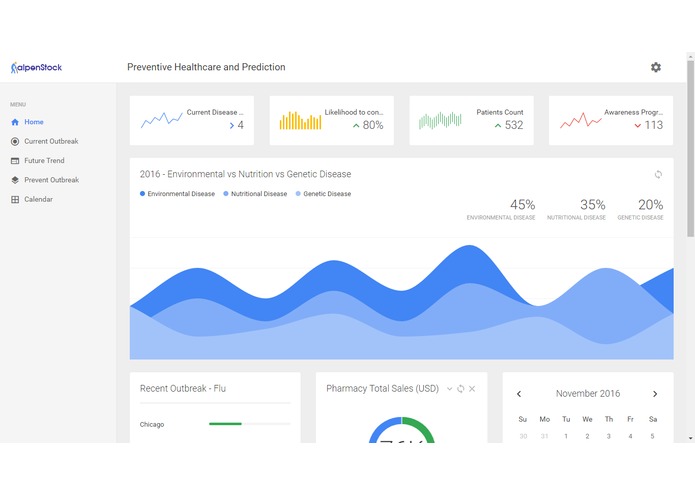Screen dimensions: 695x494
Task: Click the Recent Outbreak - Flu heading
Action: click(x=183, y=389)
